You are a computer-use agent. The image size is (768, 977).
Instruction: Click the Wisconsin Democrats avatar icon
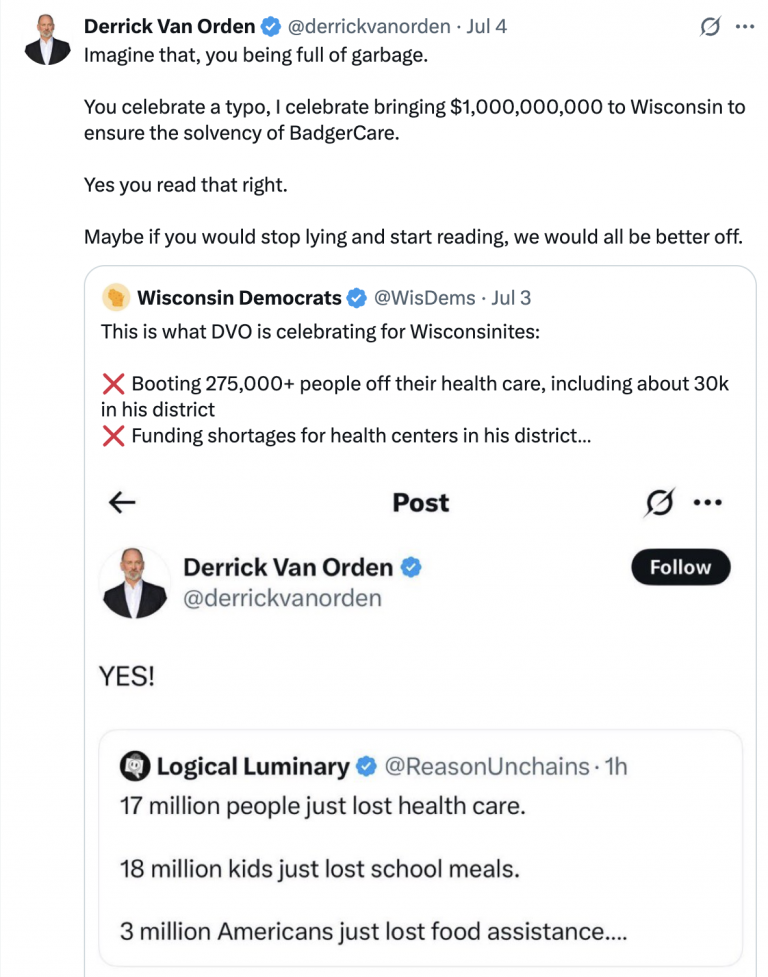(x=116, y=297)
